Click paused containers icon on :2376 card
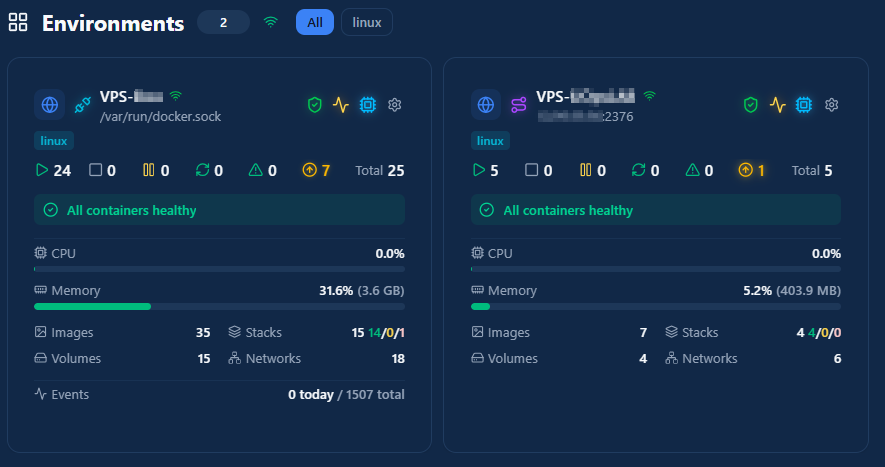This screenshot has width=885, height=467. point(585,170)
